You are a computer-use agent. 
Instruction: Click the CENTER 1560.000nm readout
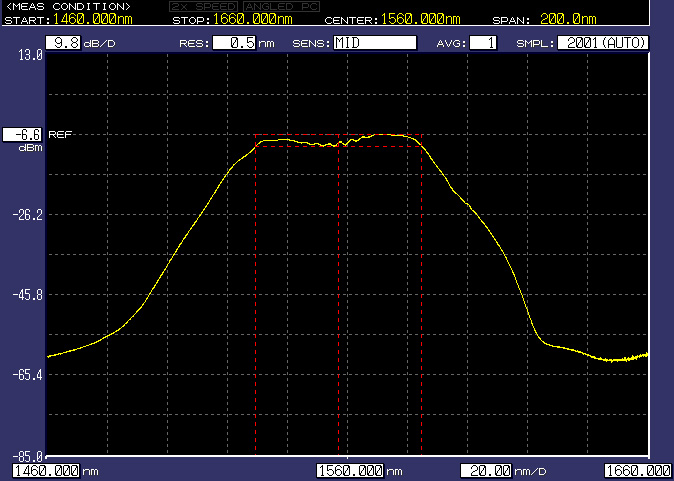point(392,19)
